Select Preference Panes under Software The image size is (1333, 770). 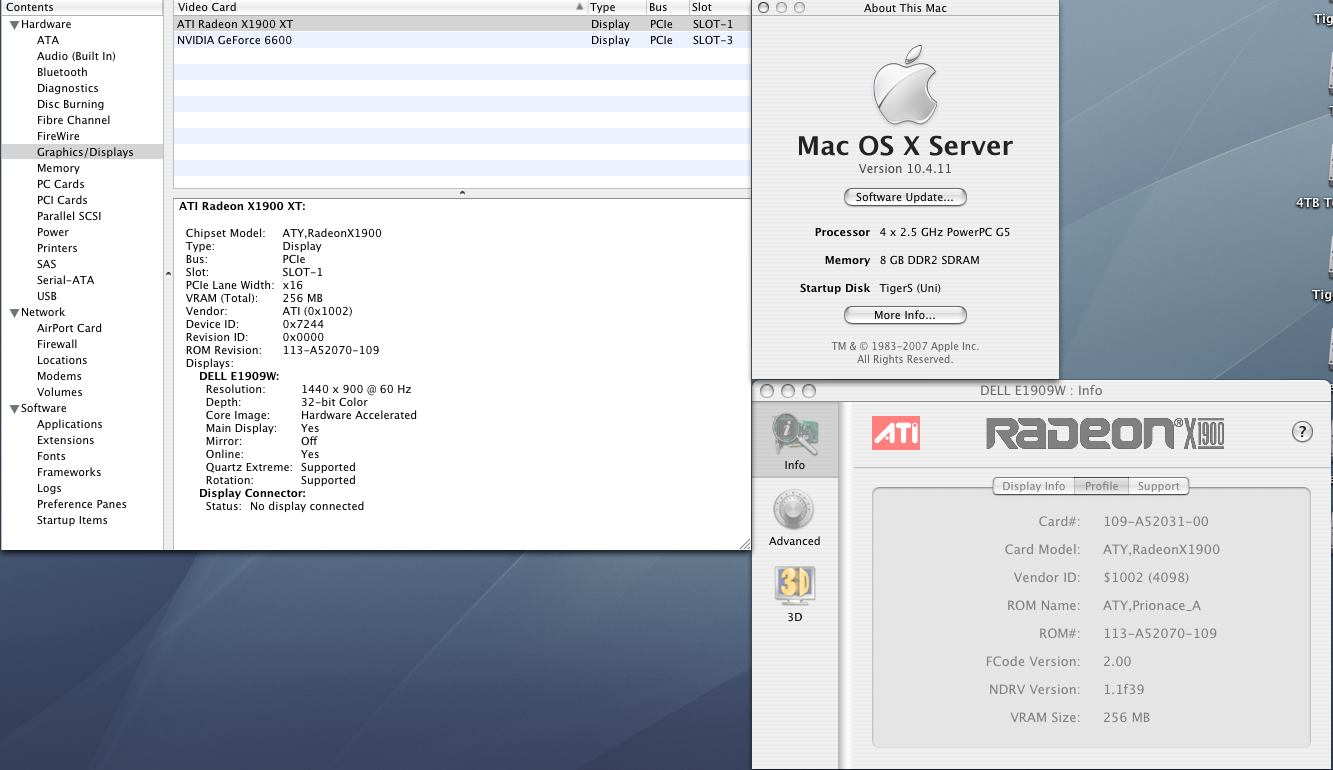(82, 504)
